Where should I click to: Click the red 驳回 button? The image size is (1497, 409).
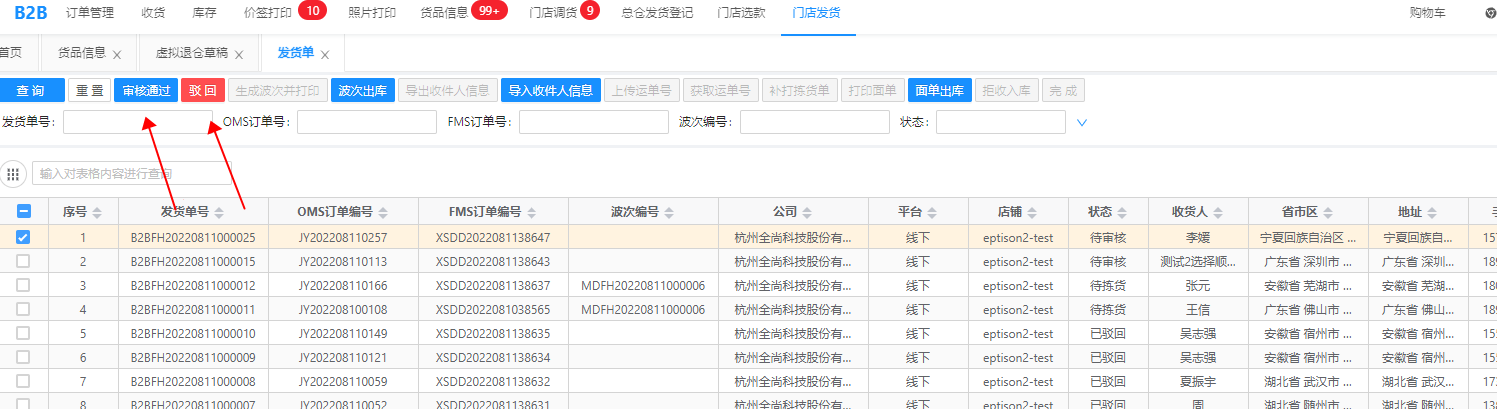203,90
